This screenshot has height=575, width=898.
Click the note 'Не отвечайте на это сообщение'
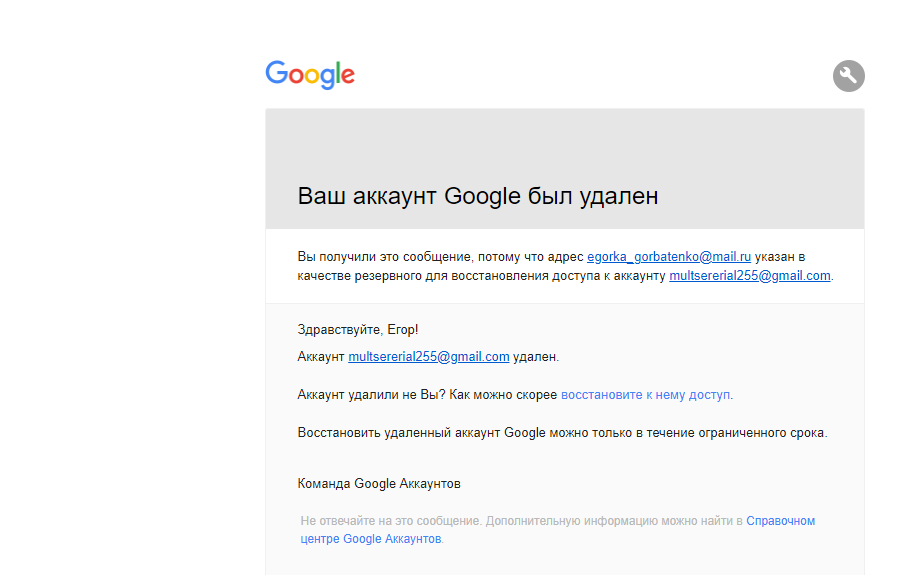click(x=391, y=521)
